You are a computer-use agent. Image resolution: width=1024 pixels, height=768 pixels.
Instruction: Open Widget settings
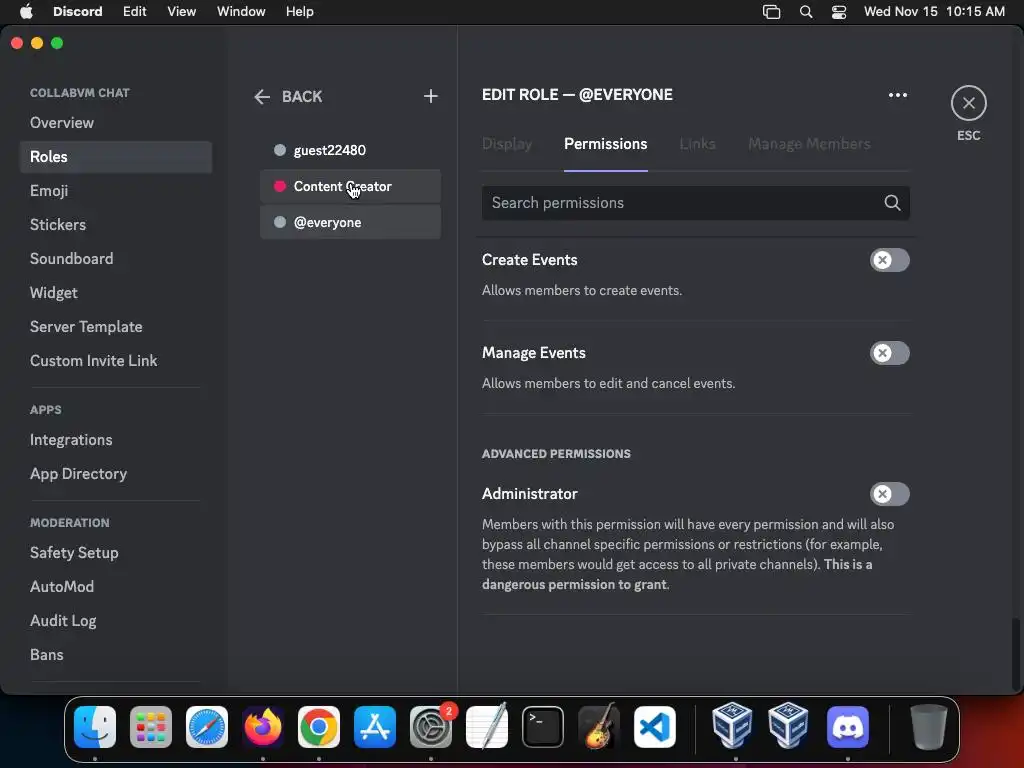[x=116, y=293]
